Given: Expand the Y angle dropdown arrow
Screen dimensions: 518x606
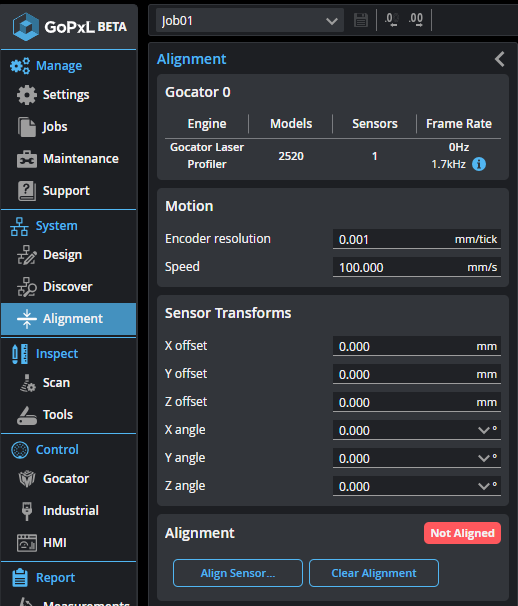Looking at the screenshot, I should click(484, 458).
